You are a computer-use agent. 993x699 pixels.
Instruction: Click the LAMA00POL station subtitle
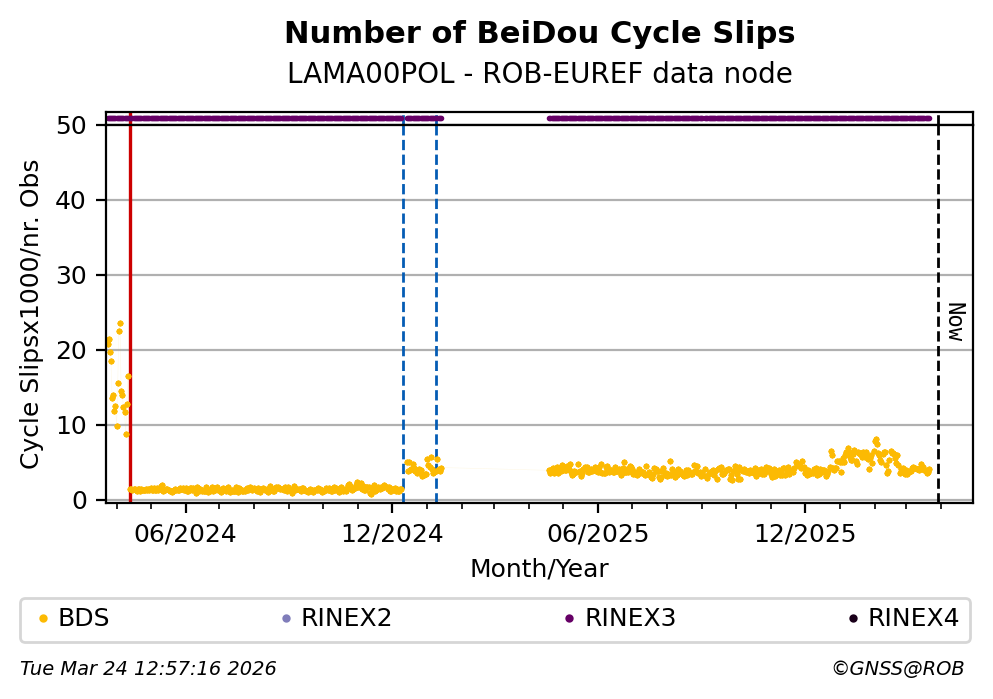[x=539, y=74]
